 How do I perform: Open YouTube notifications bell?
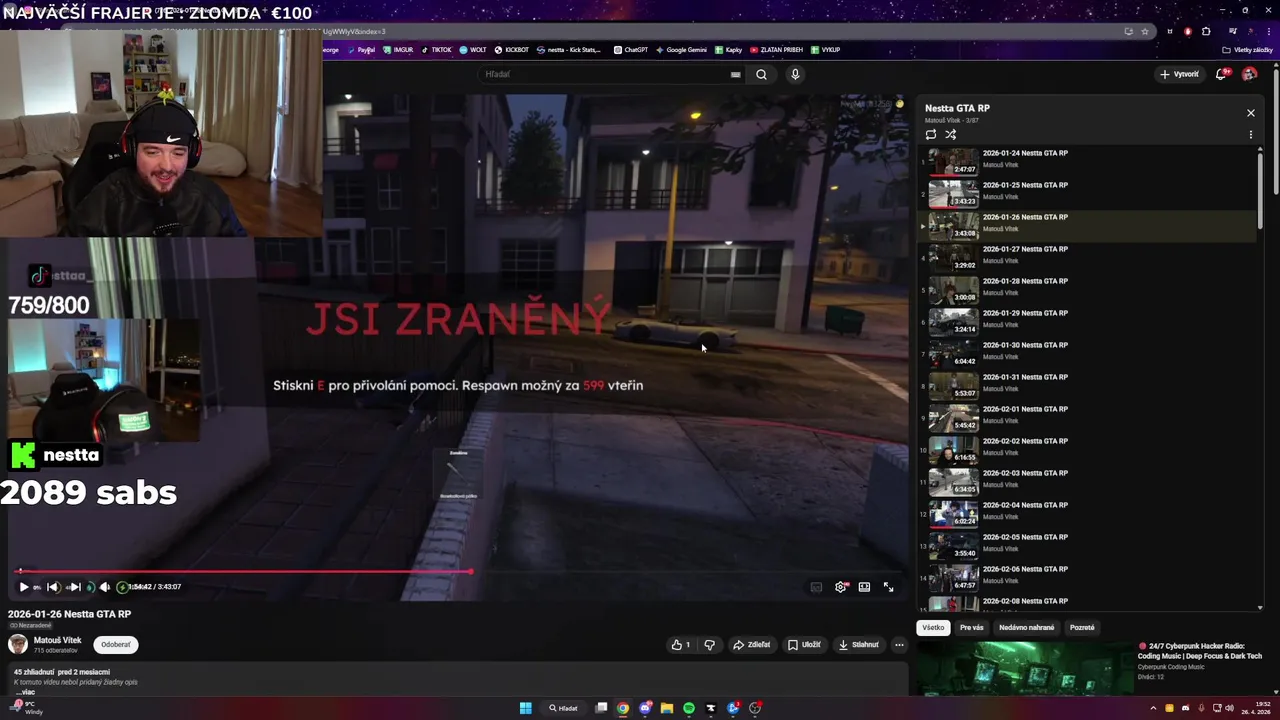(x=1221, y=74)
